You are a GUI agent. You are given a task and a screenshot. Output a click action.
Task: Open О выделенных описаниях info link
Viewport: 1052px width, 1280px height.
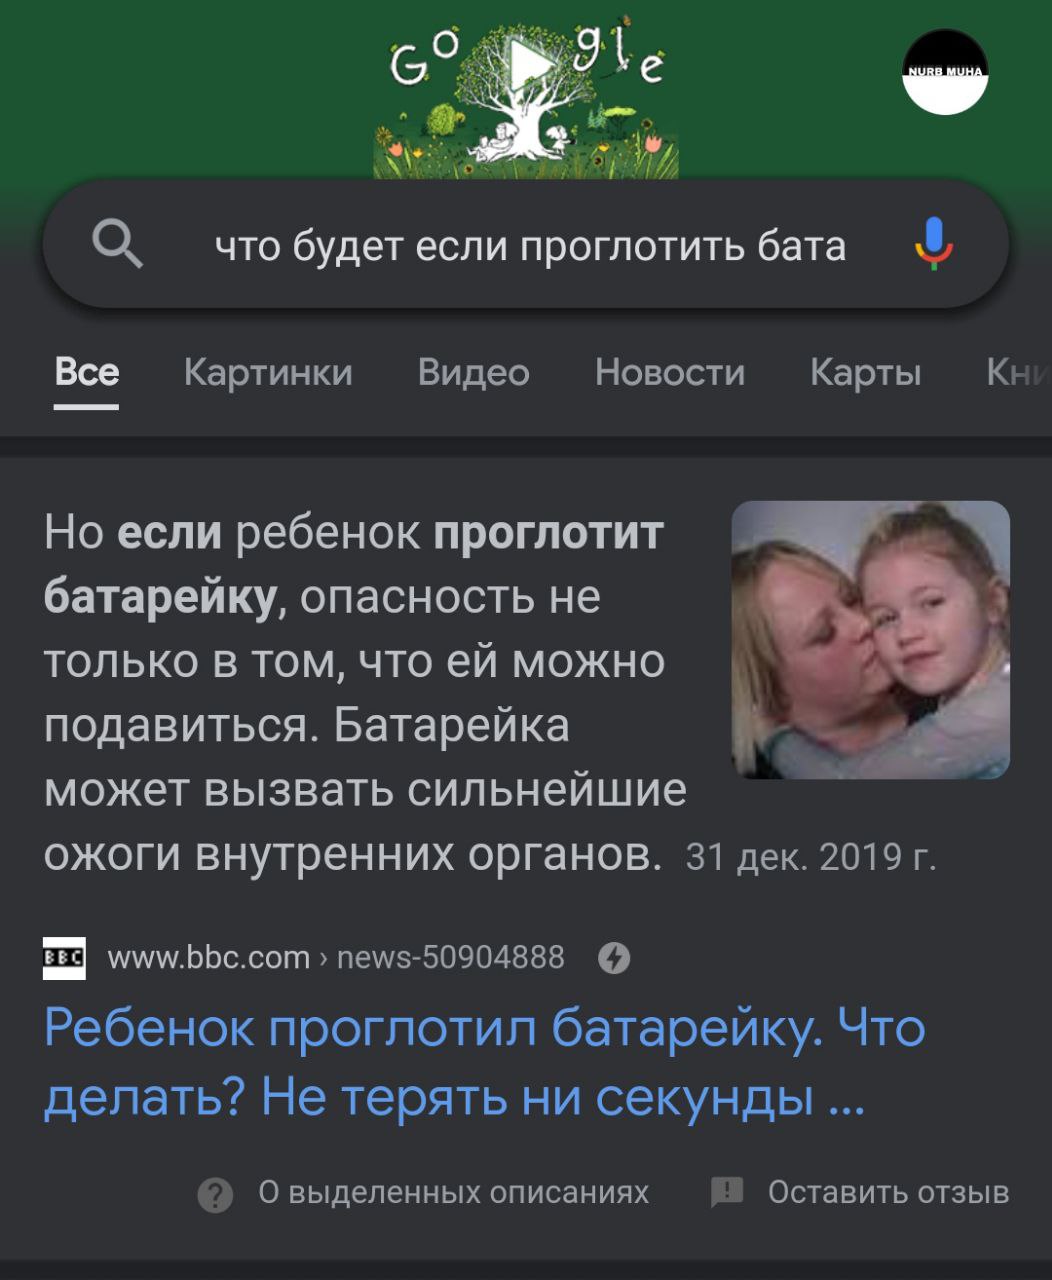pyautogui.click(x=454, y=1193)
